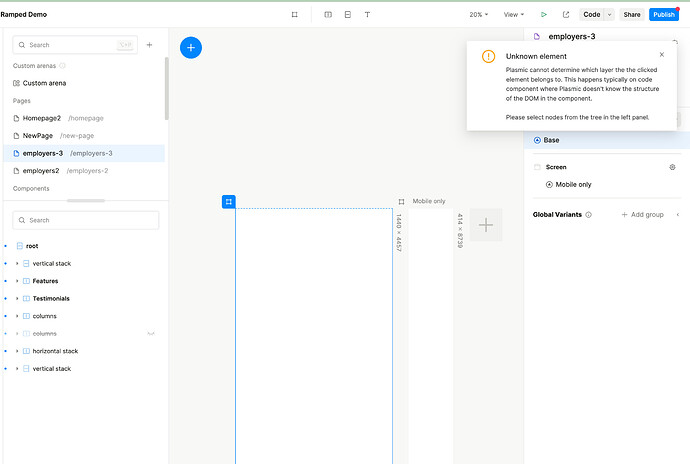Click the Global Variants info icon
690x464 pixels.
coord(588,215)
